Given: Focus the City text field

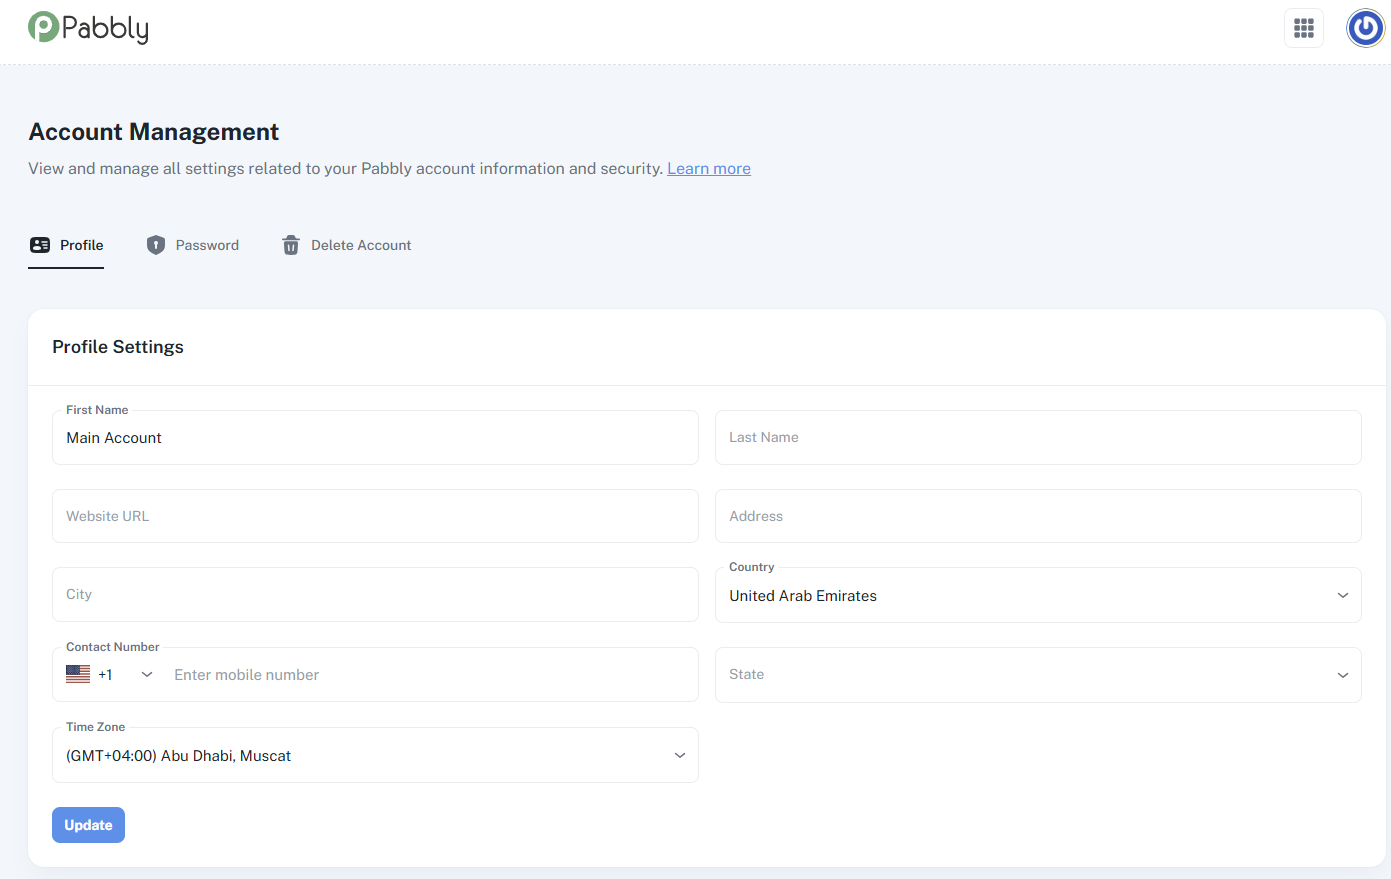Looking at the screenshot, I should click(x=375, y=595).
